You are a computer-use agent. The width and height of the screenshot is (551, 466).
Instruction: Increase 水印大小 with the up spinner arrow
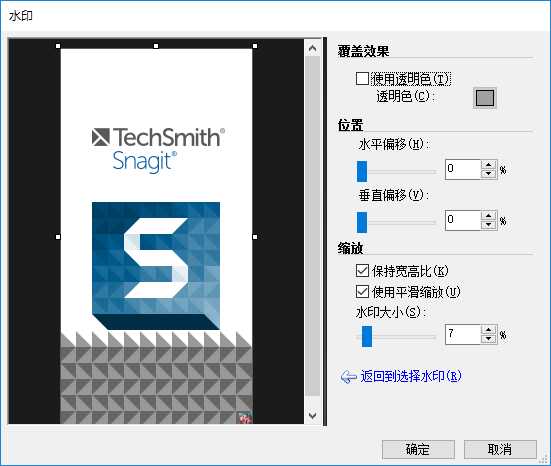point(488,330)
